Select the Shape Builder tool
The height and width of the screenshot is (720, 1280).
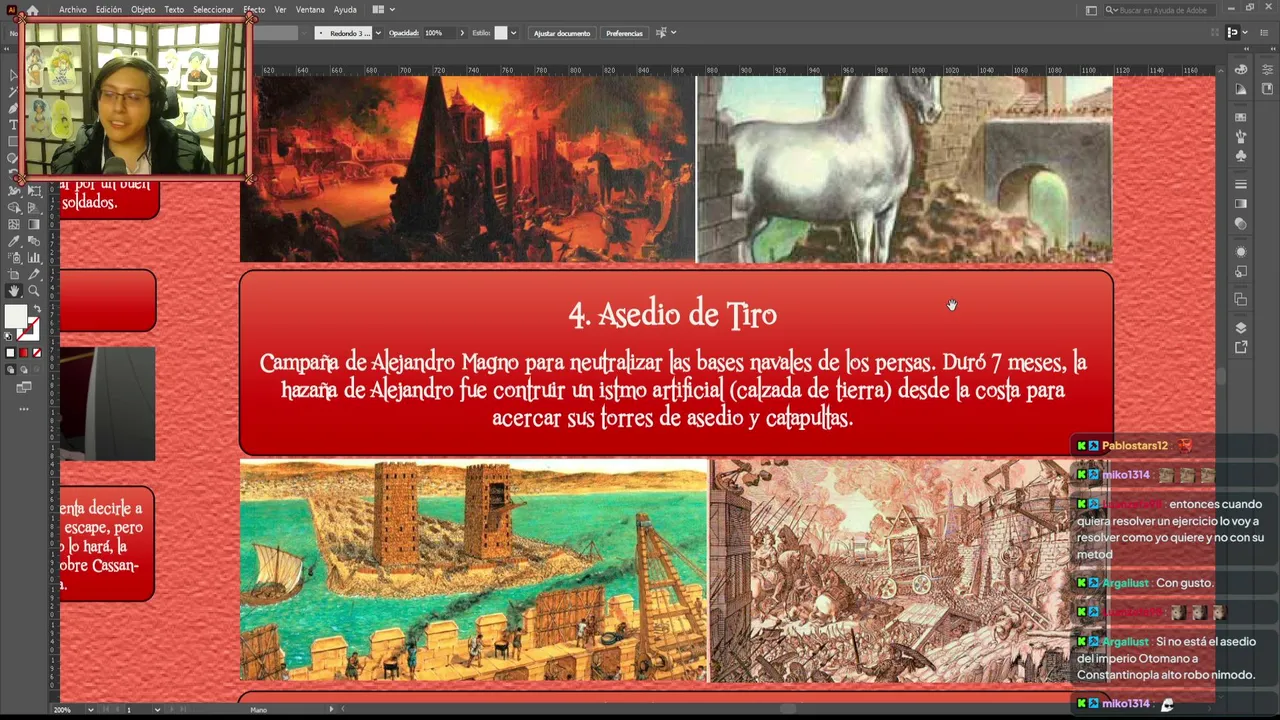tap(14, 208)
